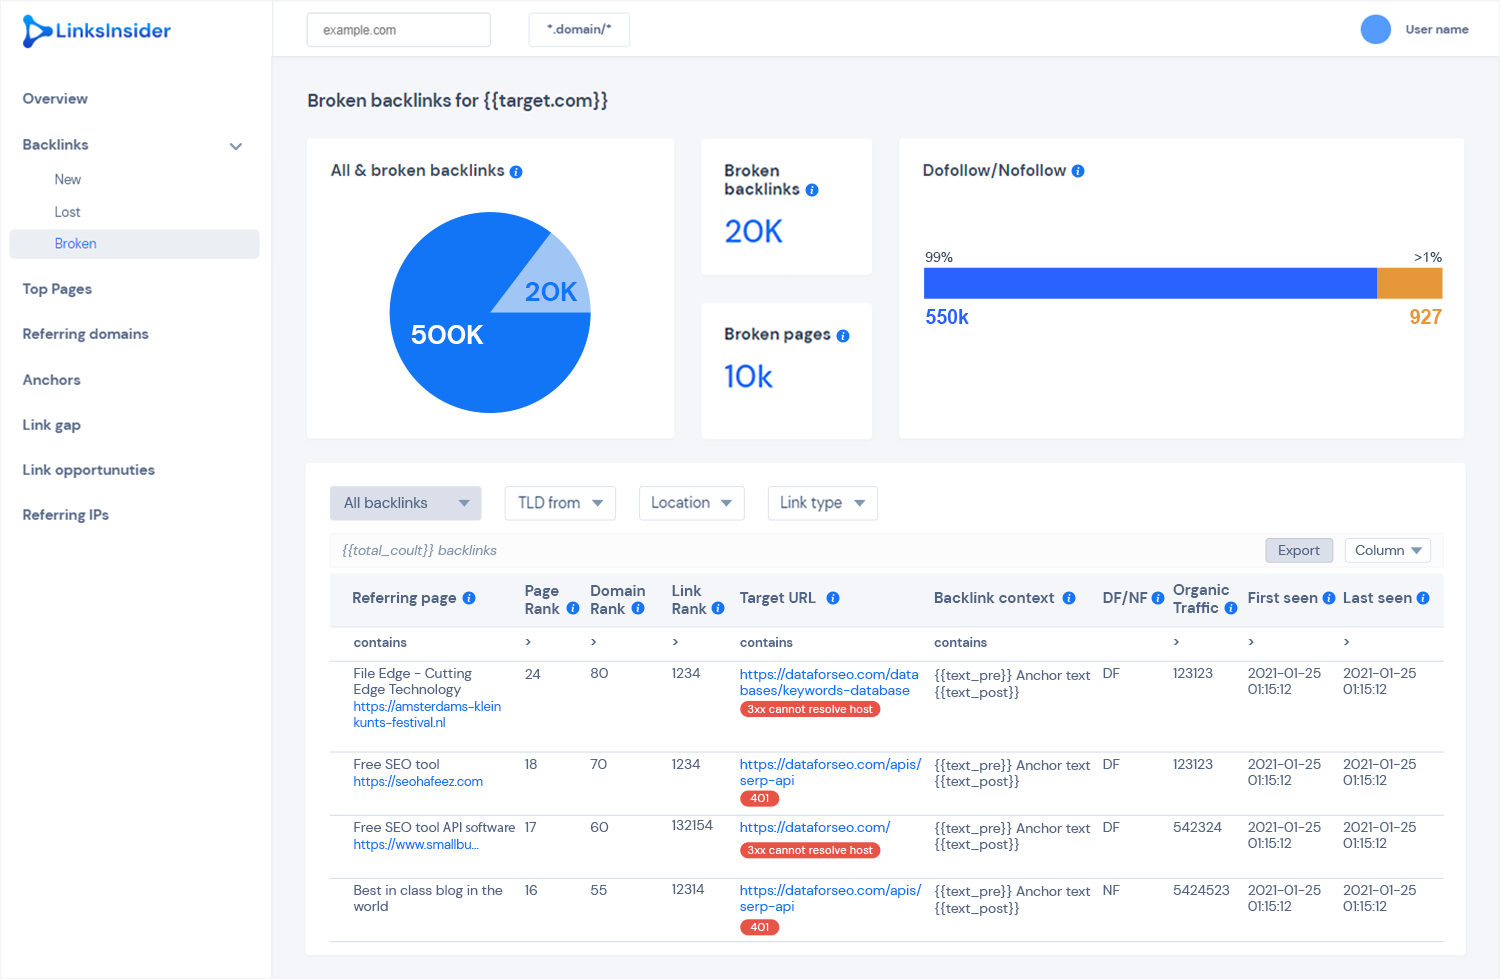Click info icon beside Dofollow/Nofollow
The image size is (1500, 979).
pyautogui.click(x=1078, y=171)
